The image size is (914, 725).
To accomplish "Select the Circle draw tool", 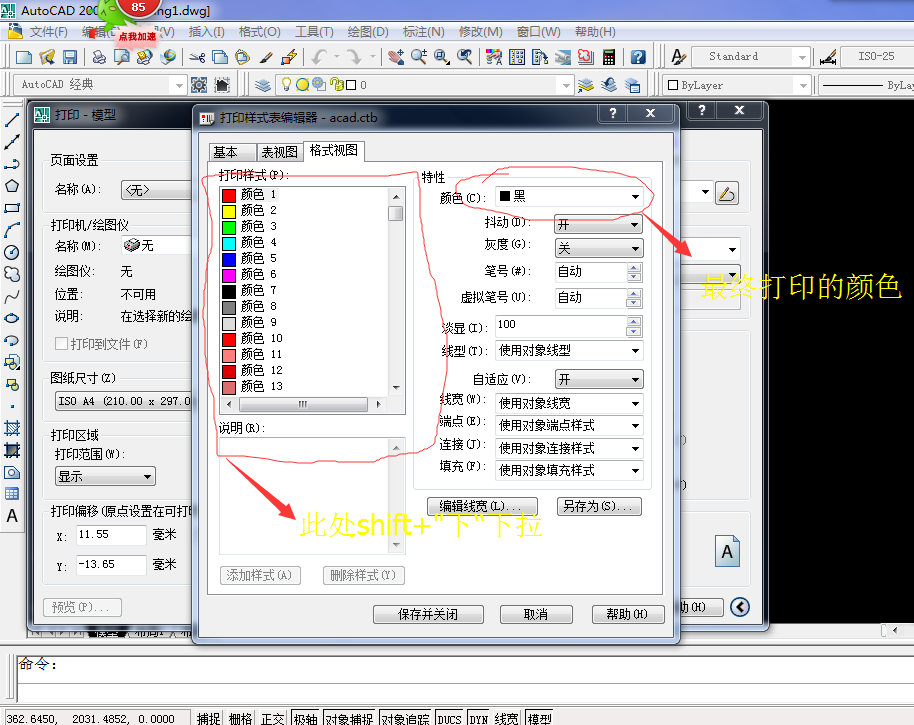I will (x=12, y=252).
